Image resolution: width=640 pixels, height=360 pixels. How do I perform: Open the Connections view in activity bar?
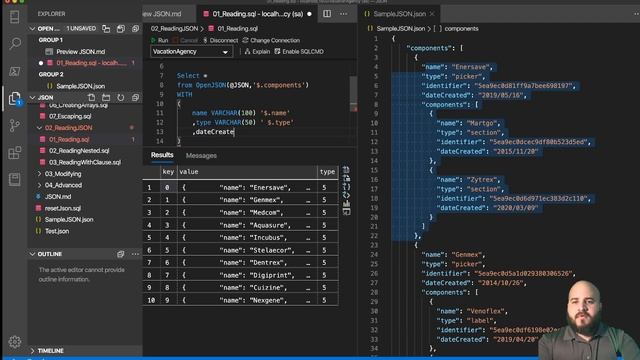click(x=15, y=17)
